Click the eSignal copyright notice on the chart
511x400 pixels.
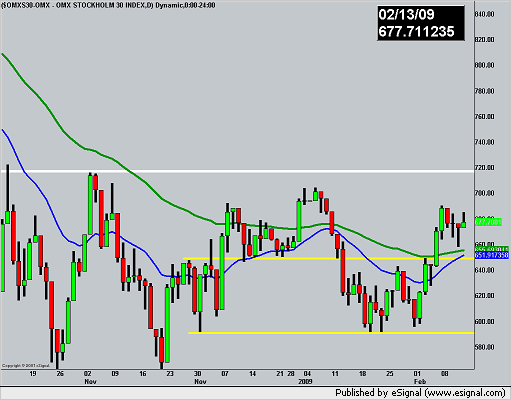tap(26, 366)
